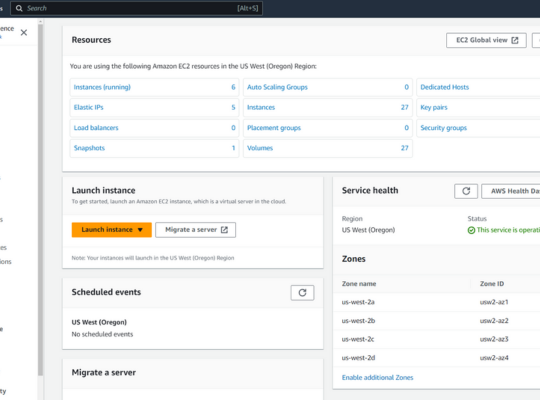Click the search magnifier icon
This screenshot has height=400, width=540.
[x=19, y=8]
